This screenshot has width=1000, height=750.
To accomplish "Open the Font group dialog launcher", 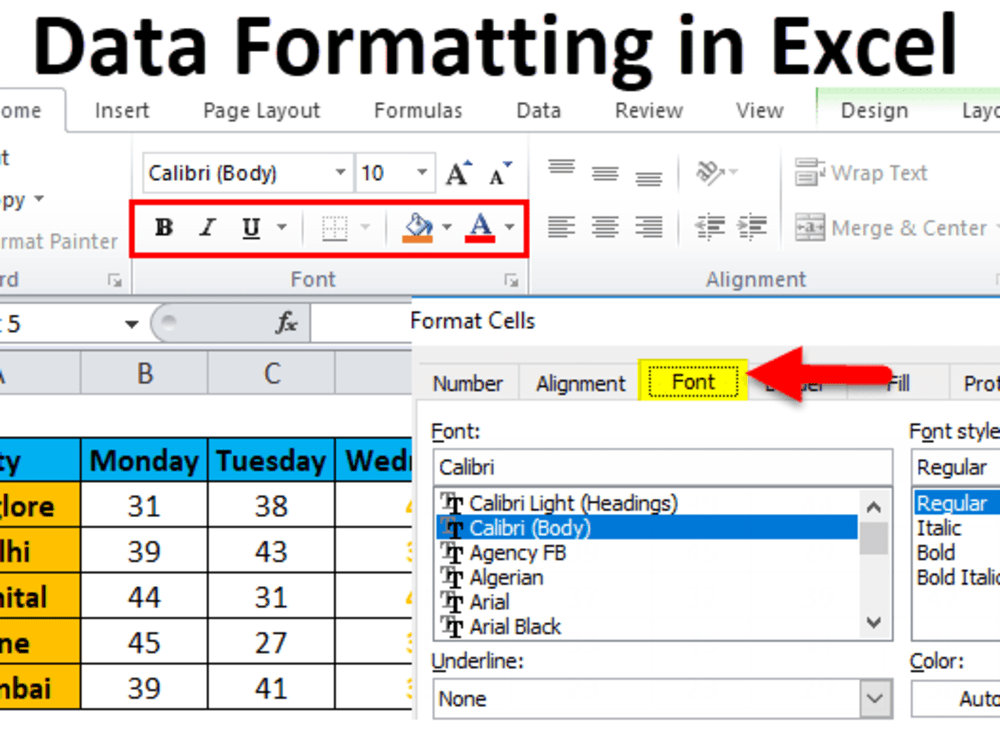I will [510, 279].
